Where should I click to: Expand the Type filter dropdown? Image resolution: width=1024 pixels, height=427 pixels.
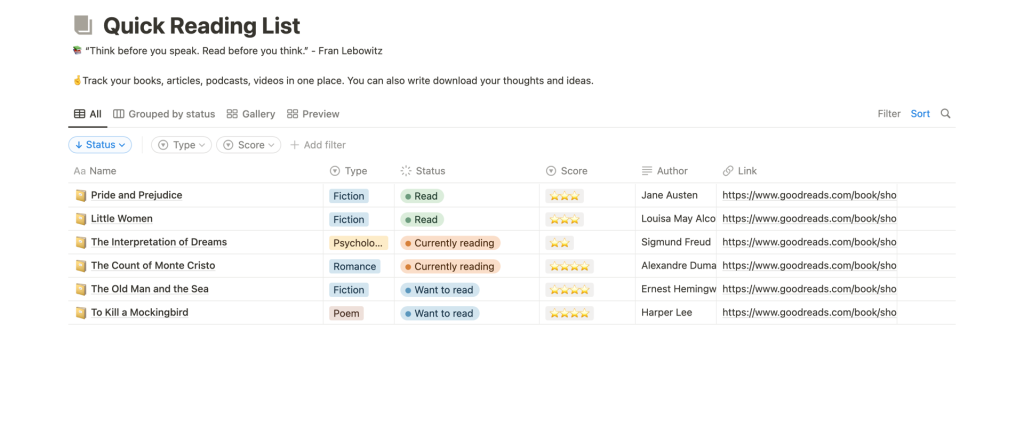pyautogui.click(x=182, y=145)
